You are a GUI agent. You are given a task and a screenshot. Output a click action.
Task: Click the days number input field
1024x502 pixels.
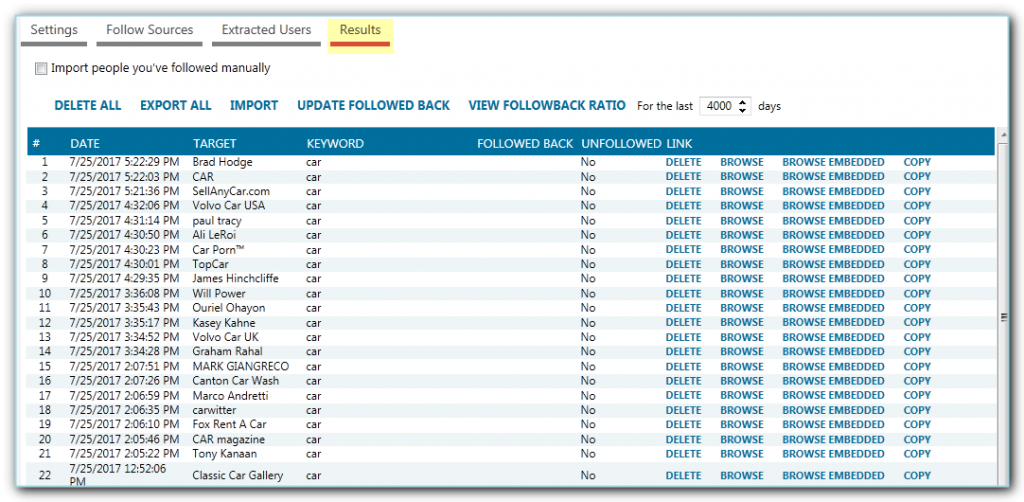tap(718, 106)
